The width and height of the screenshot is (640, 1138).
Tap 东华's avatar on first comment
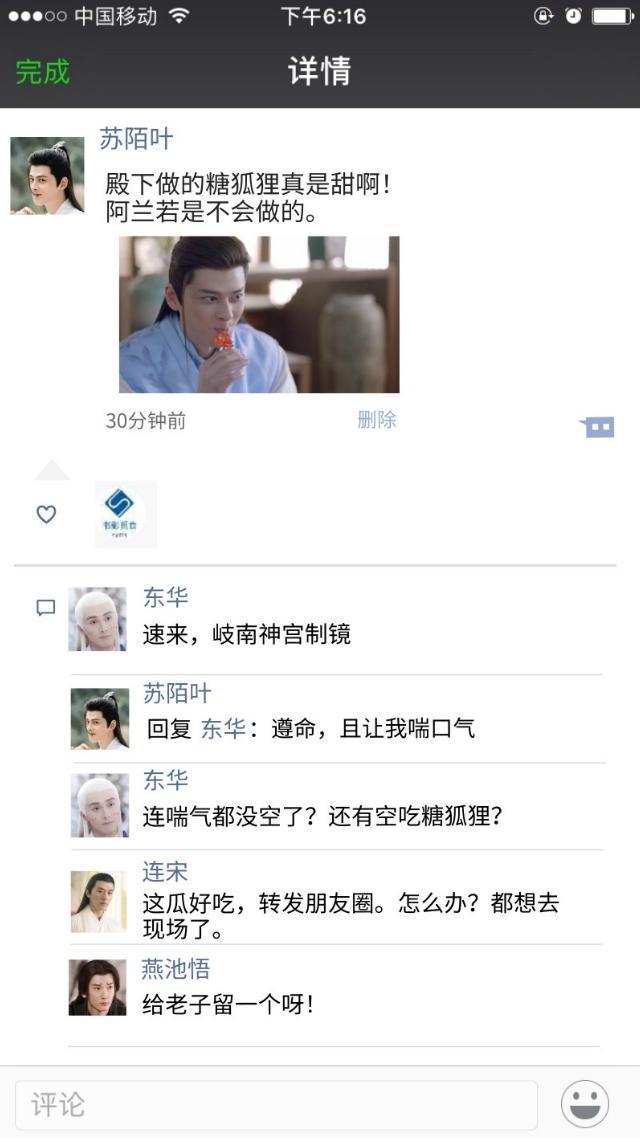97,619
